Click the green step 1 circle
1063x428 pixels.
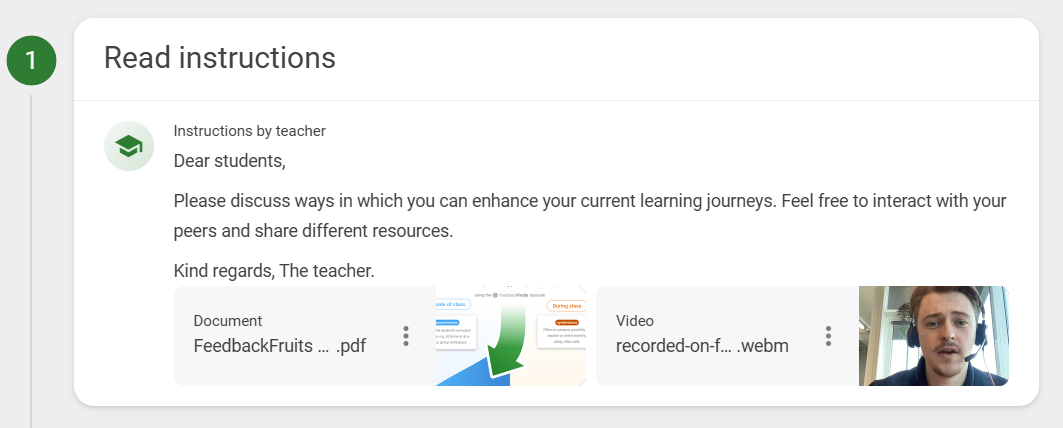[31, 61]
